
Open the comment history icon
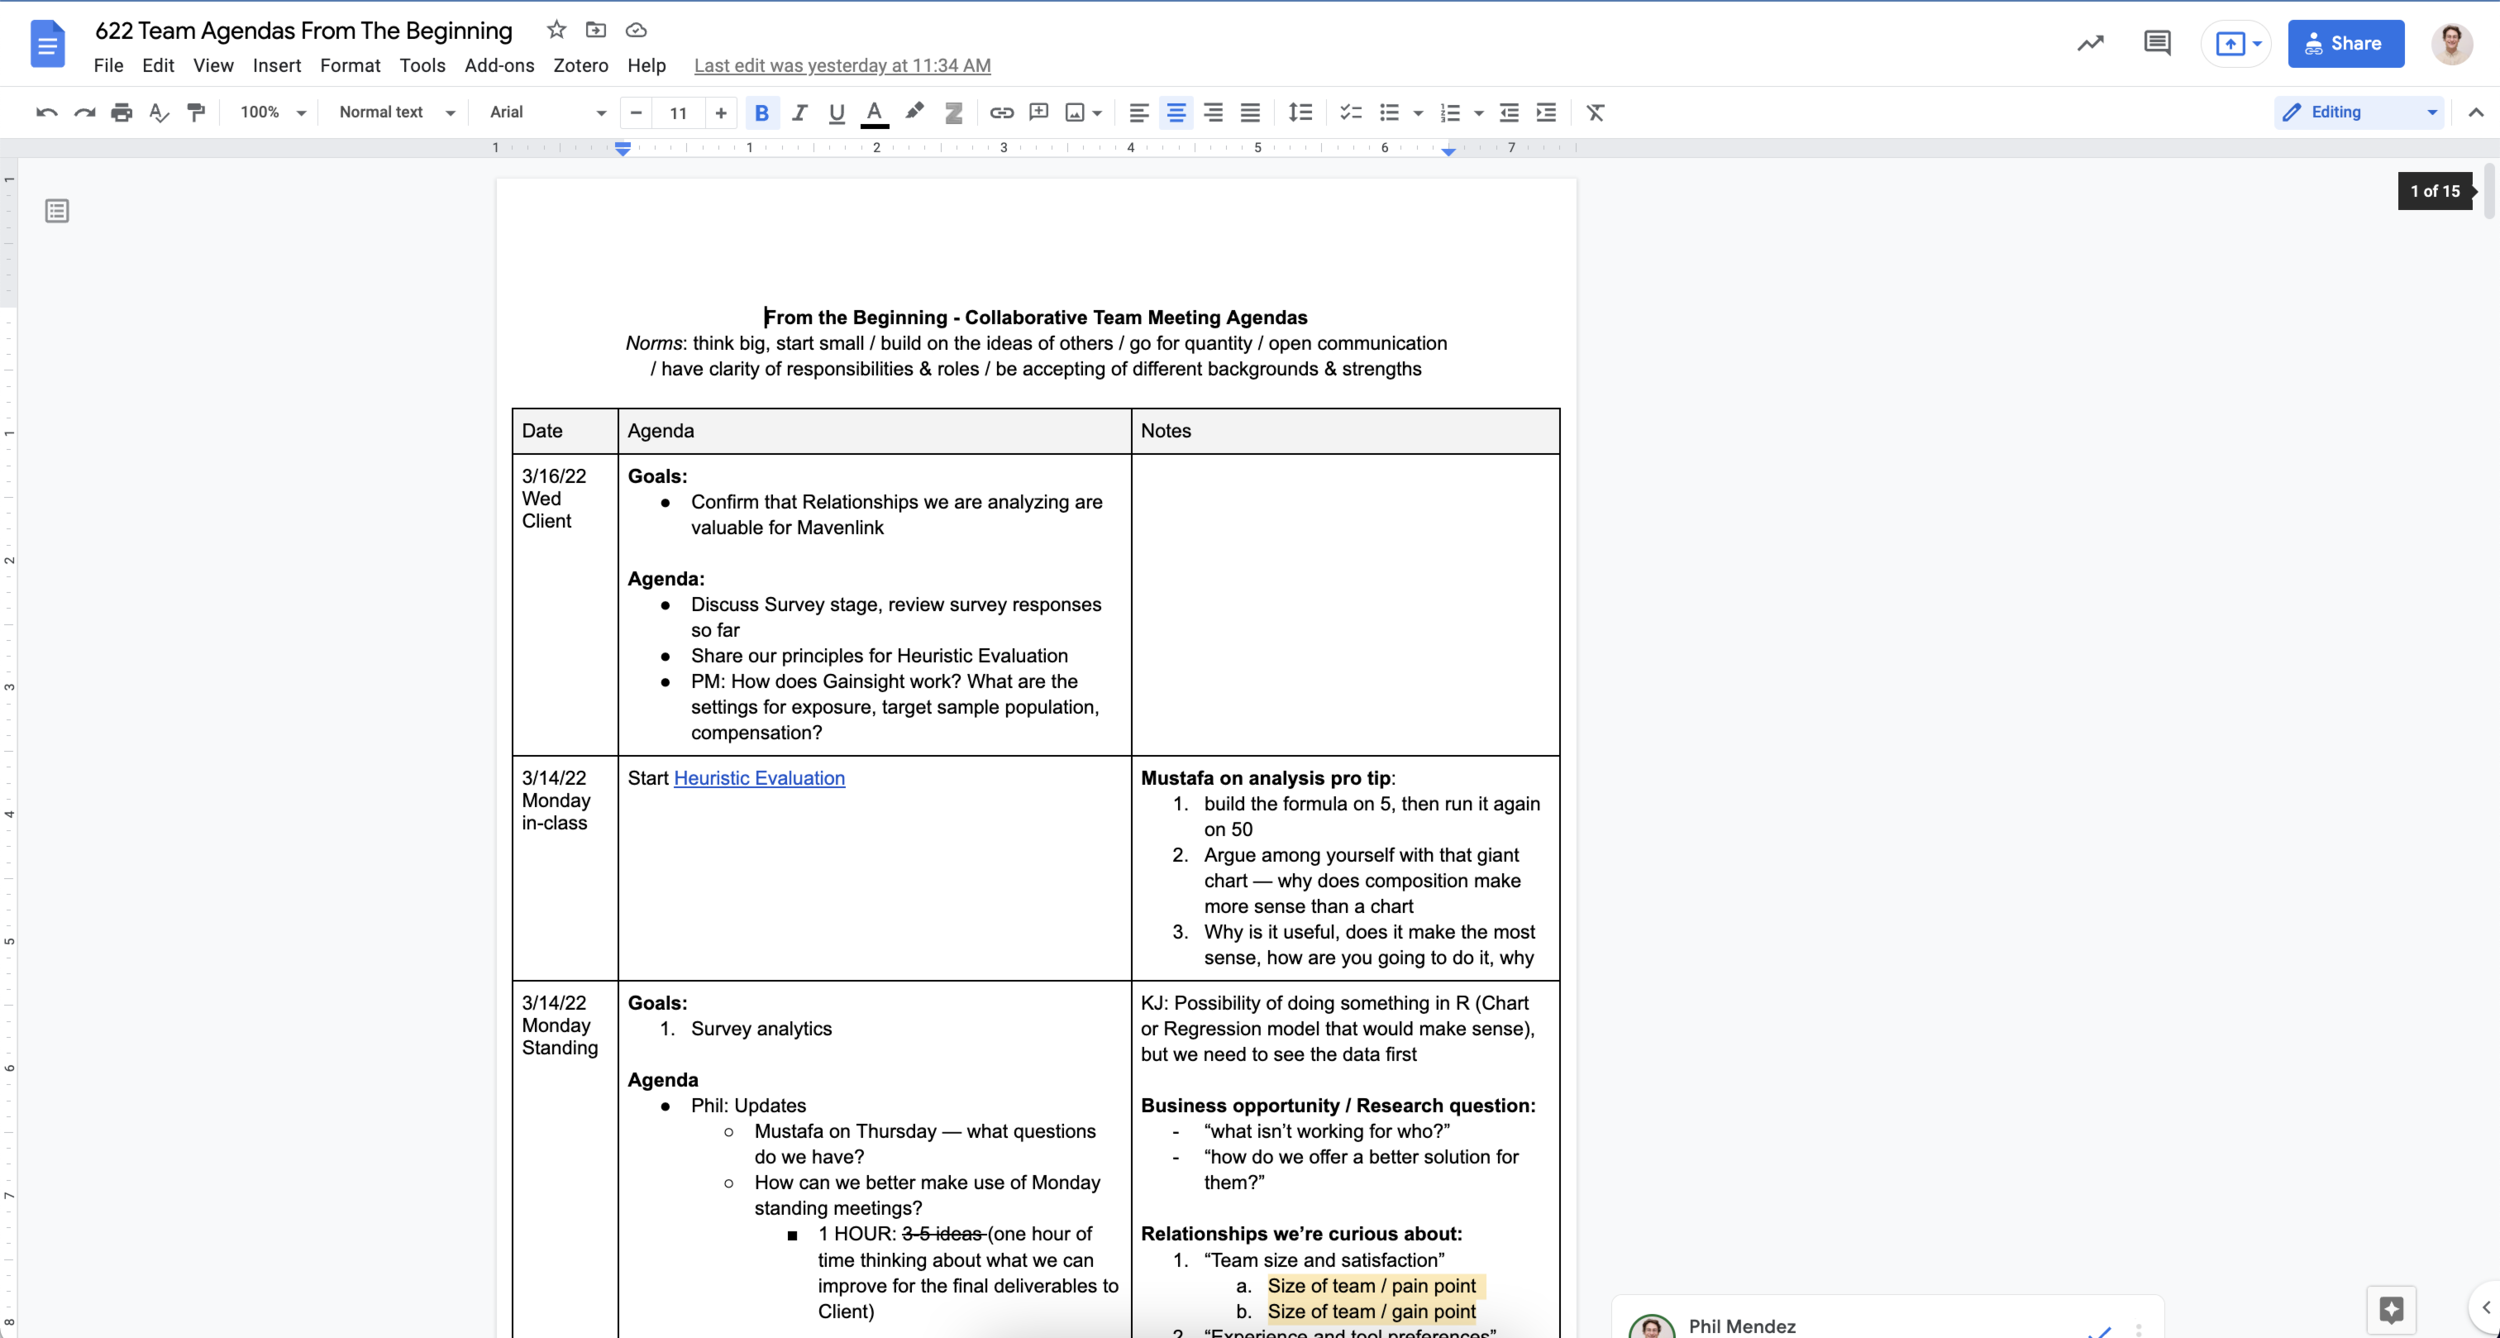pos(2157,43)
